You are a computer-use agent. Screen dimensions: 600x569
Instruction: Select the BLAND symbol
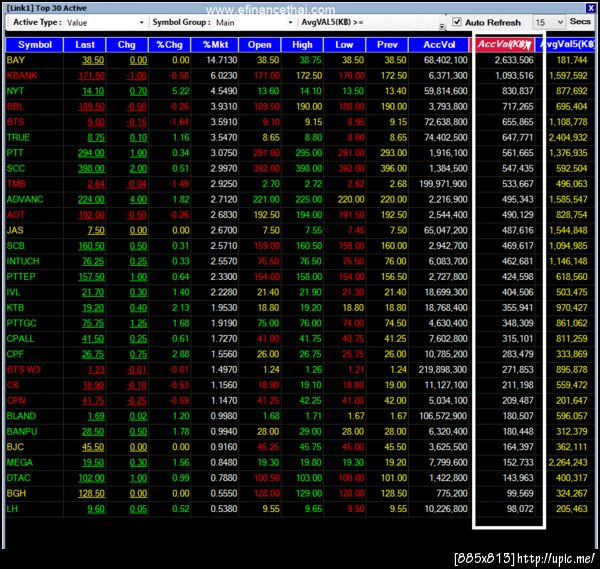(21, 416)
